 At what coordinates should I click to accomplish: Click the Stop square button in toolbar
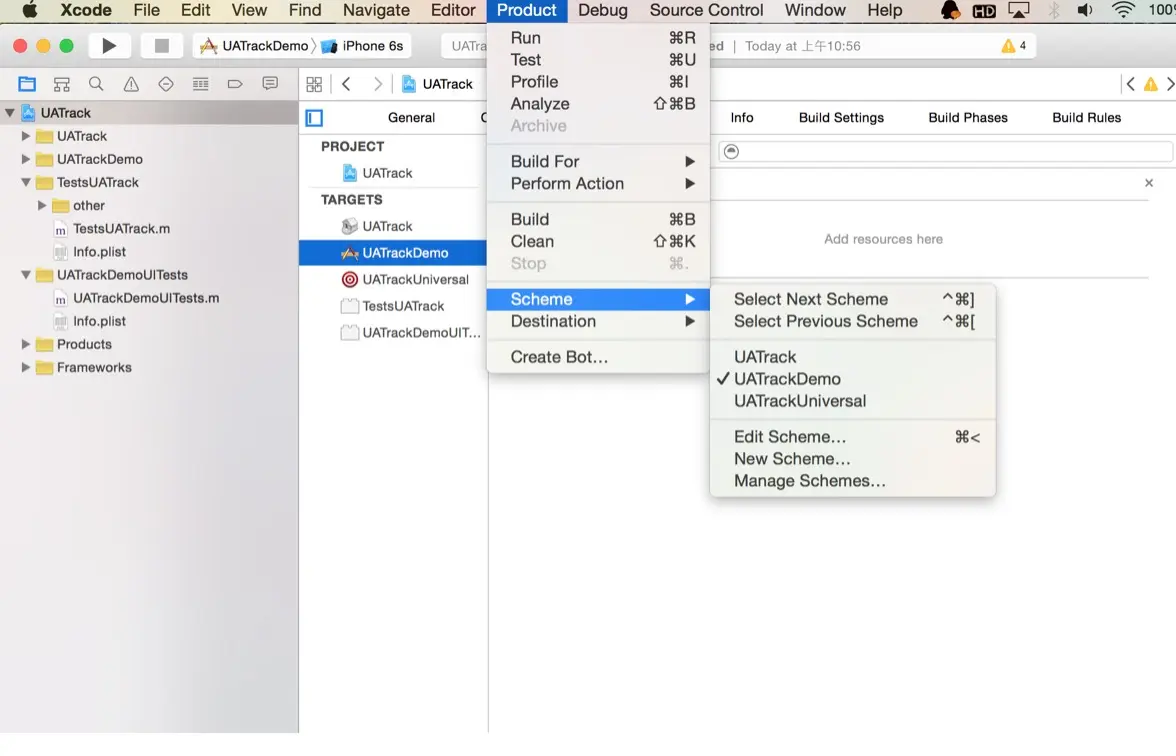point(161,46)
